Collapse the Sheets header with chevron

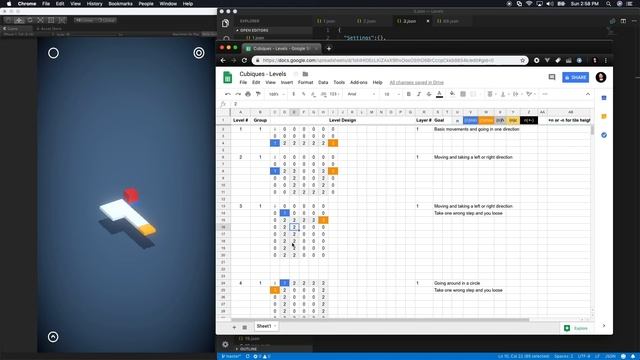588,94
